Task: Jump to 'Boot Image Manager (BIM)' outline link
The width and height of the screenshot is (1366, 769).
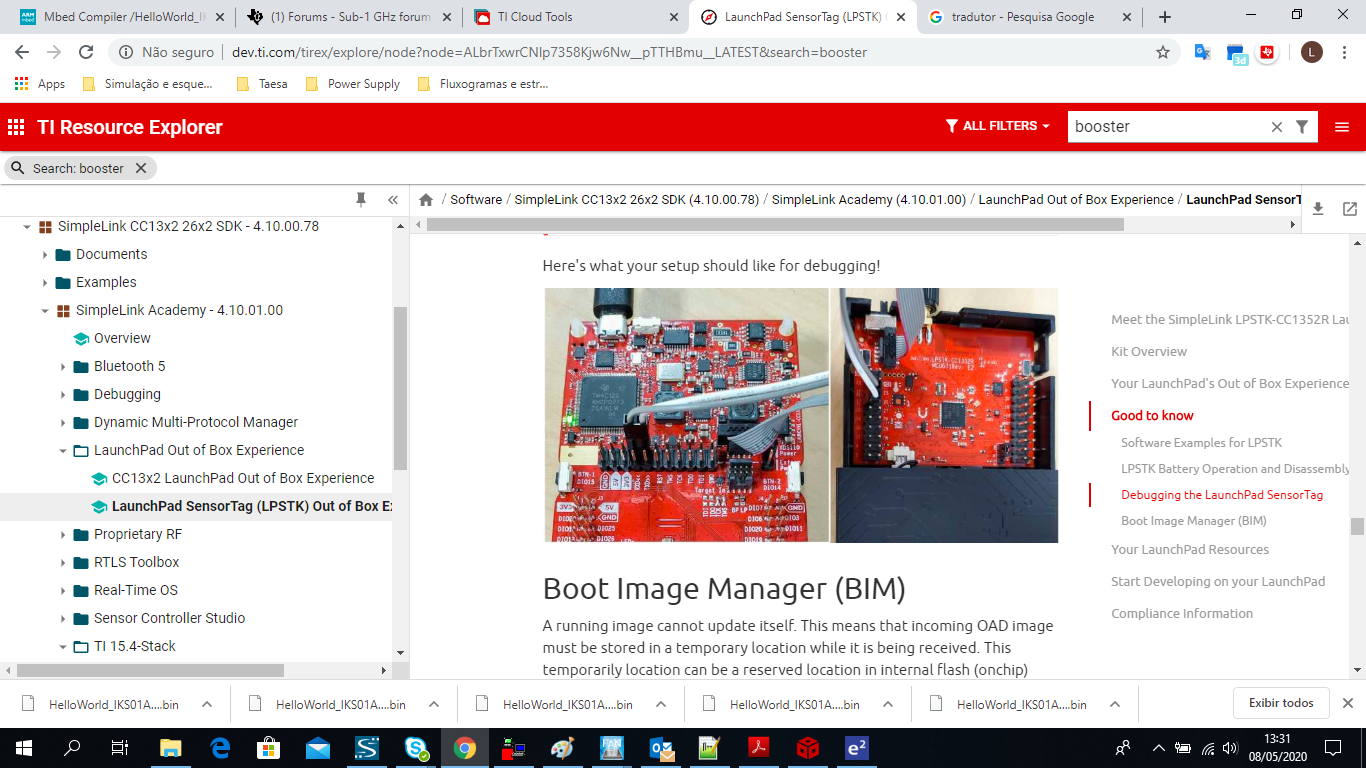Action: point(1194,521)
